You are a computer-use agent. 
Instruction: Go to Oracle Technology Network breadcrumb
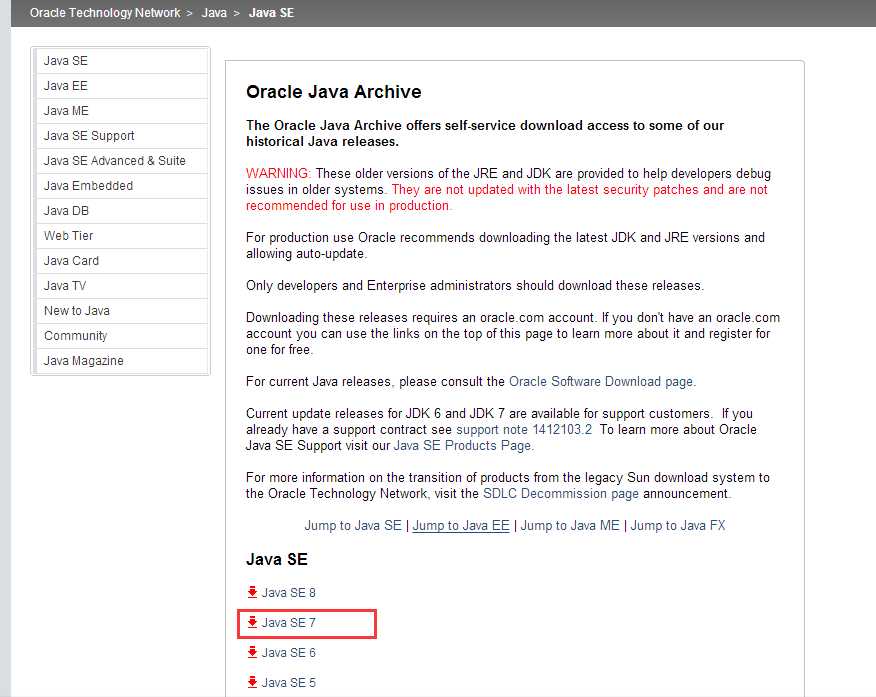pos(105,13)
